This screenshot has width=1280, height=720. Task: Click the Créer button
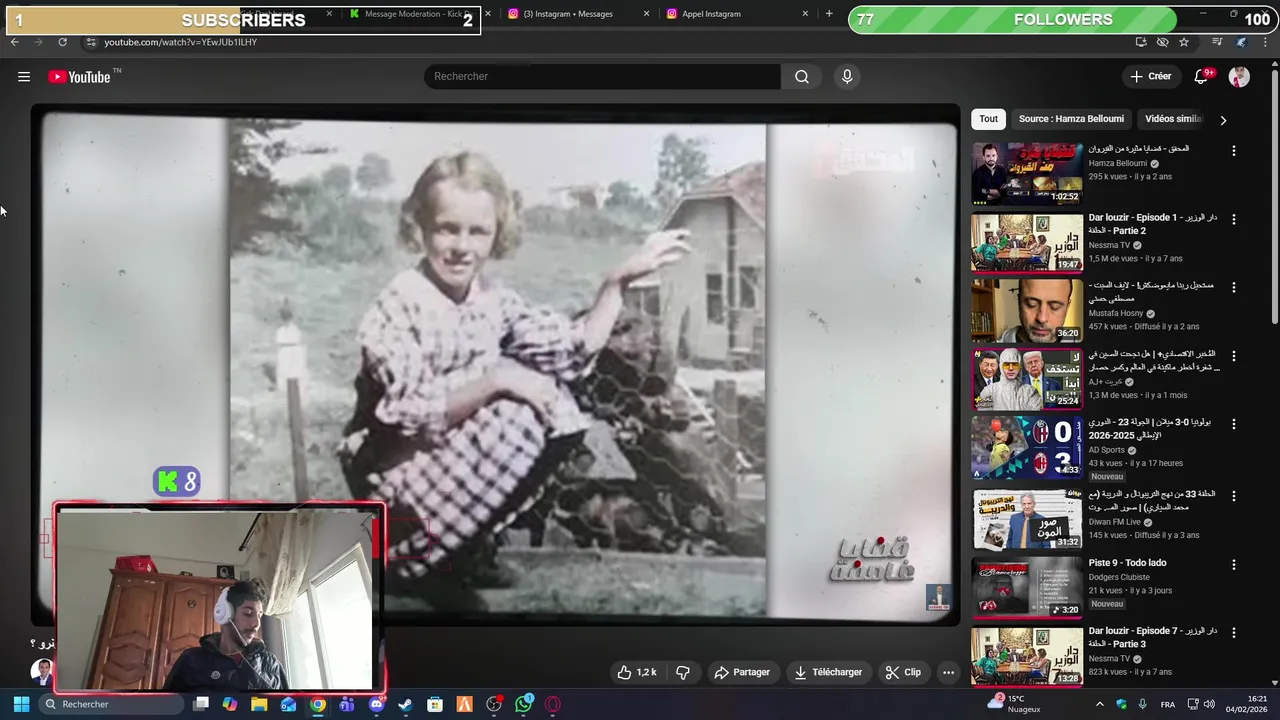[x=1150, y=77]
